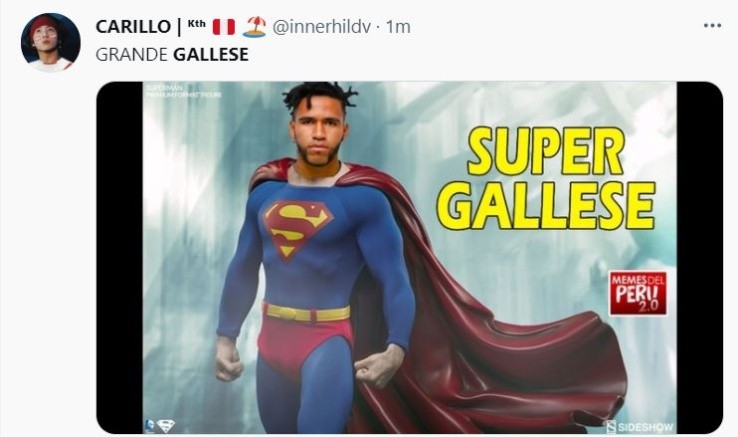The image size is (738, 437).
Task: Click the Superman Premium Format Figure caption
Action: pos(184,91)
